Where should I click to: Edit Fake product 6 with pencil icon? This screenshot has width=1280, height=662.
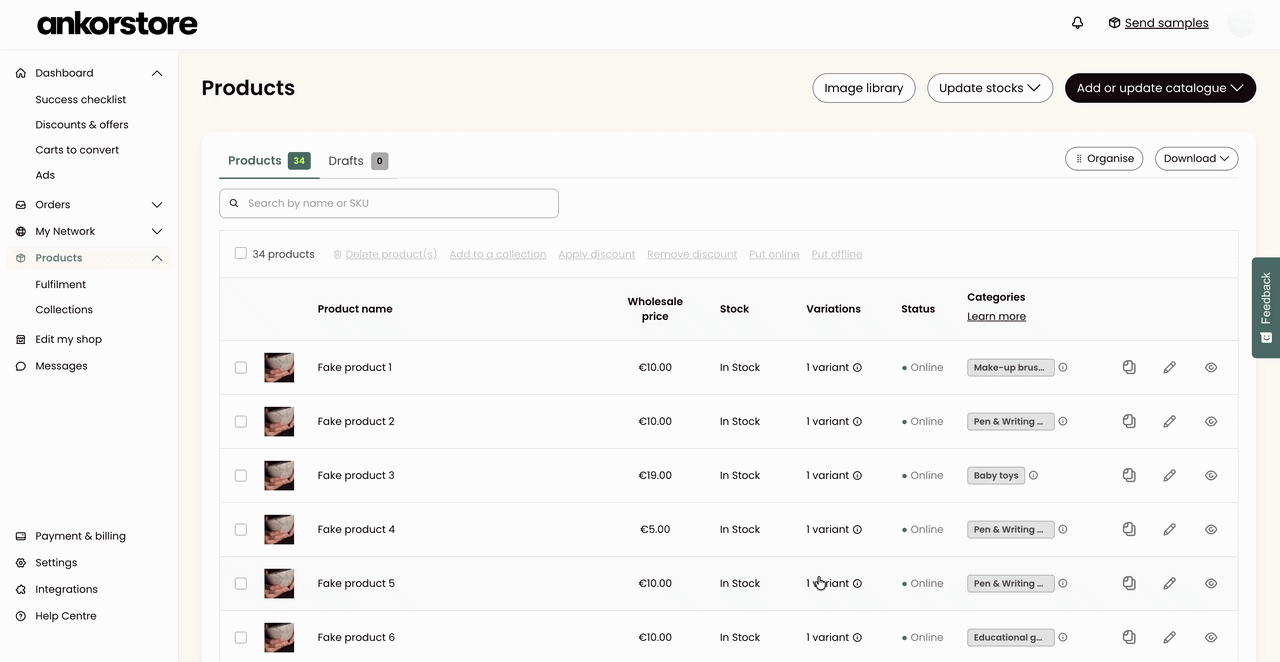tap(1169, 637)
